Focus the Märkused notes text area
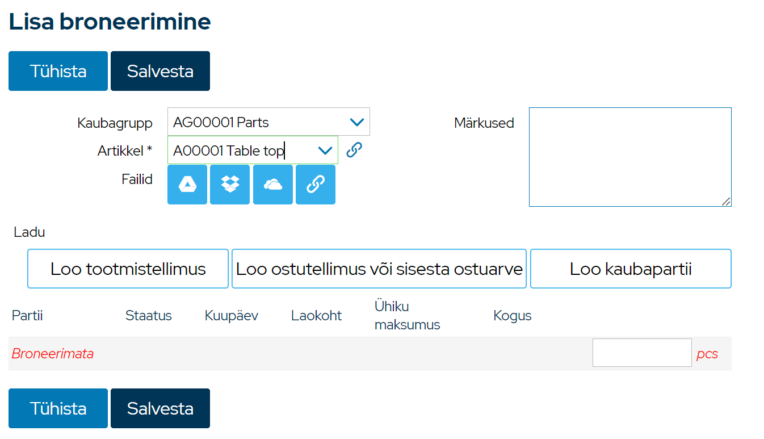764x439 pixels. (x=630, y=157)
